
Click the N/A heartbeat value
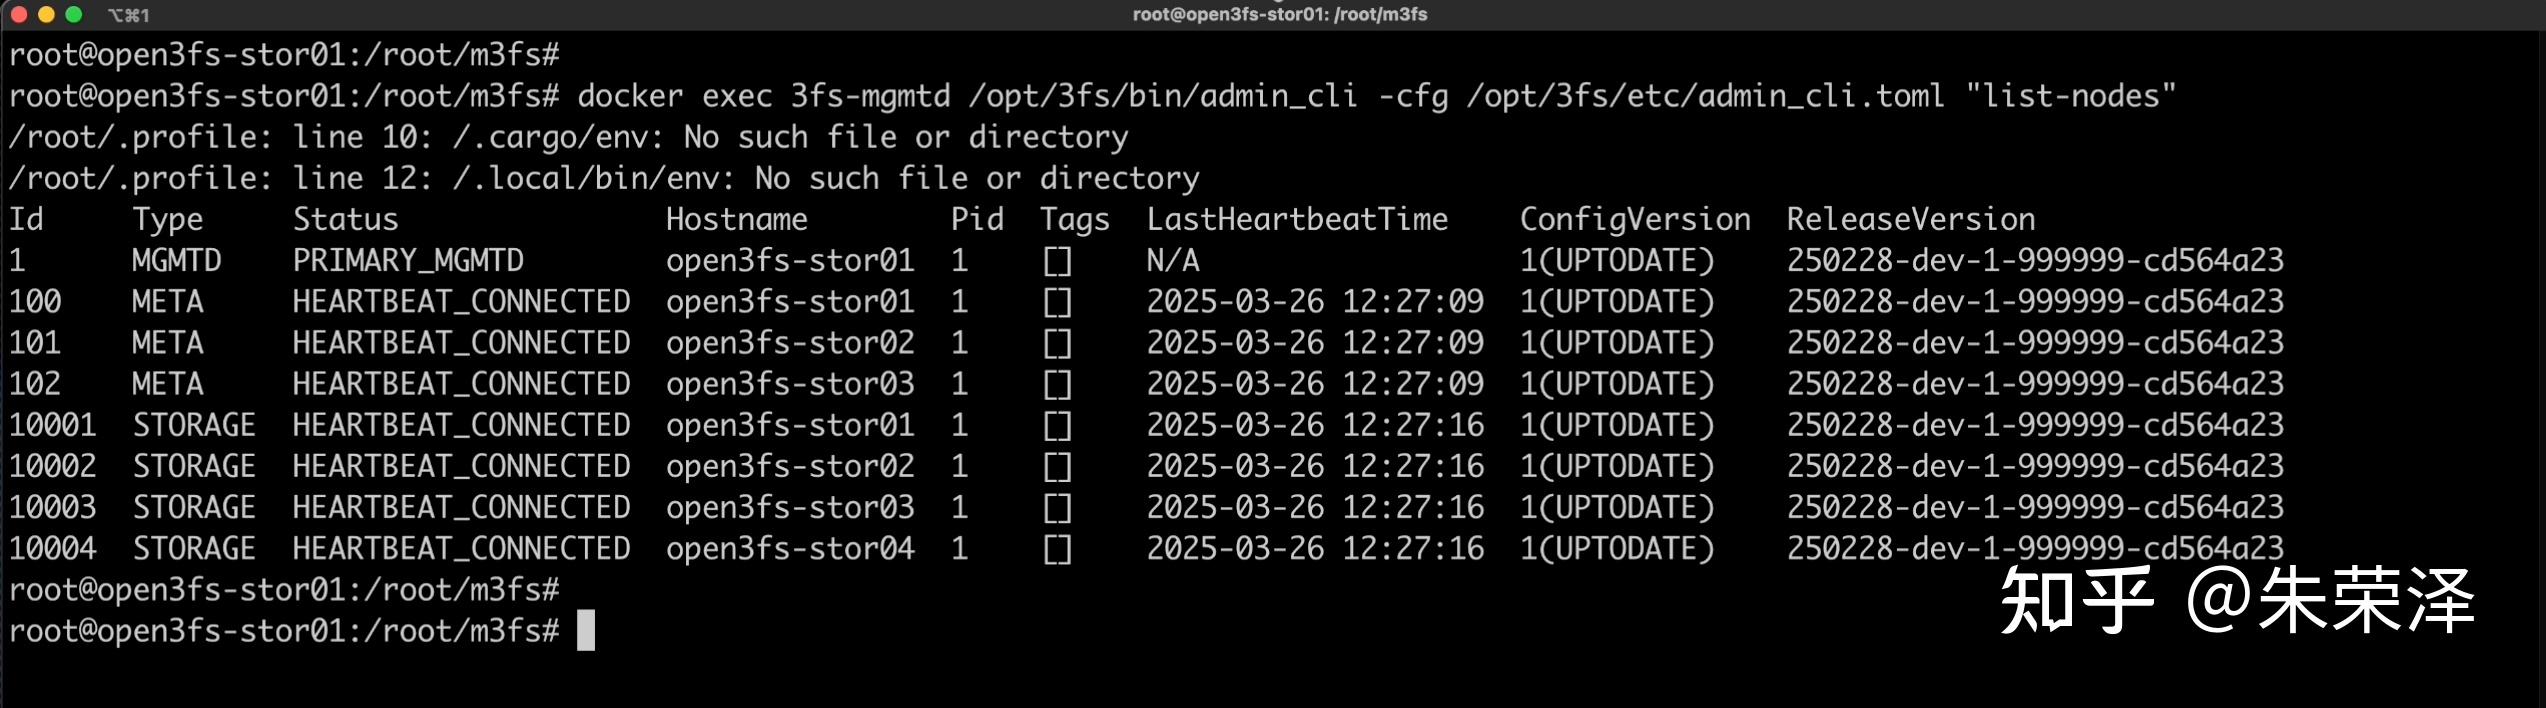1172,261
